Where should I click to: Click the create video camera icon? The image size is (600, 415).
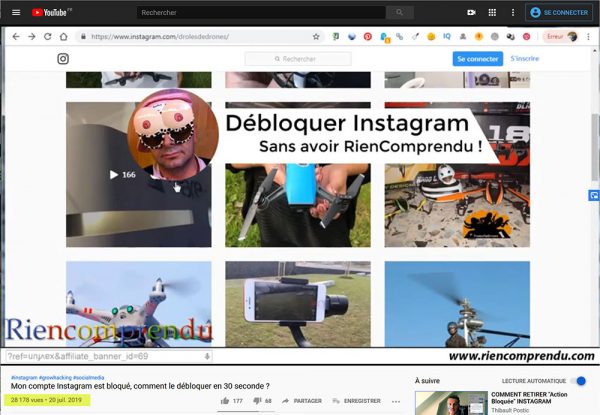[x=471, y=13]
